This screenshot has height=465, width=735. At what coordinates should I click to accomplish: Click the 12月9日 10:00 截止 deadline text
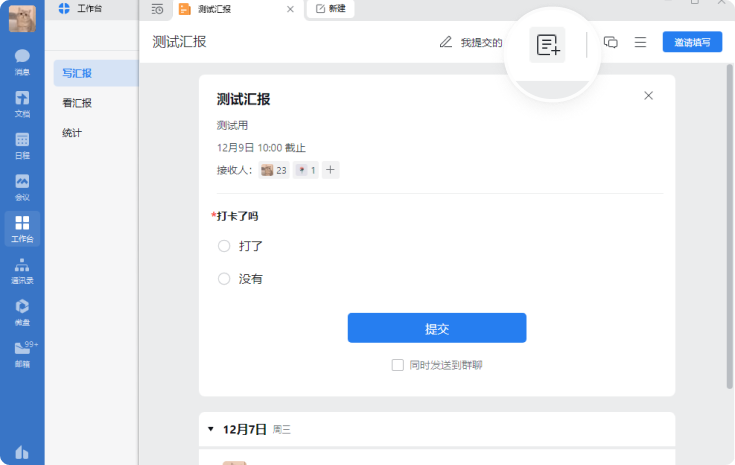pyautogui.click(x=261, y=148)
